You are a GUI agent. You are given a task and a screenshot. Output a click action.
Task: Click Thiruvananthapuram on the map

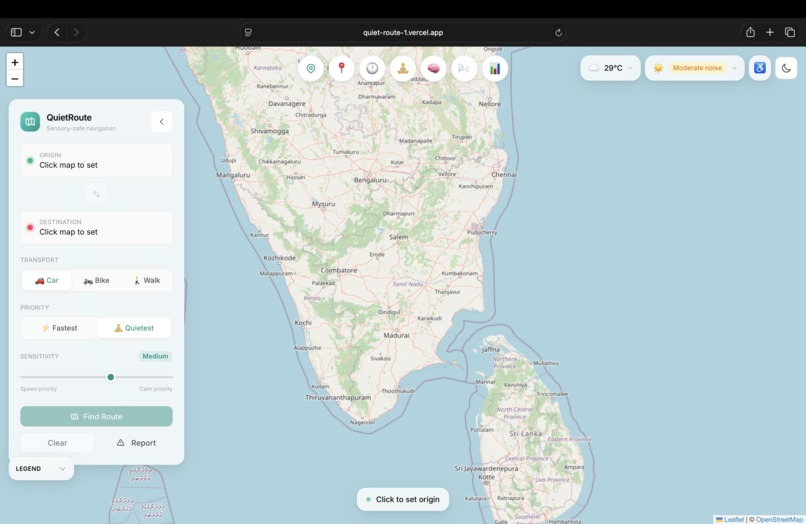click(338, 397)
